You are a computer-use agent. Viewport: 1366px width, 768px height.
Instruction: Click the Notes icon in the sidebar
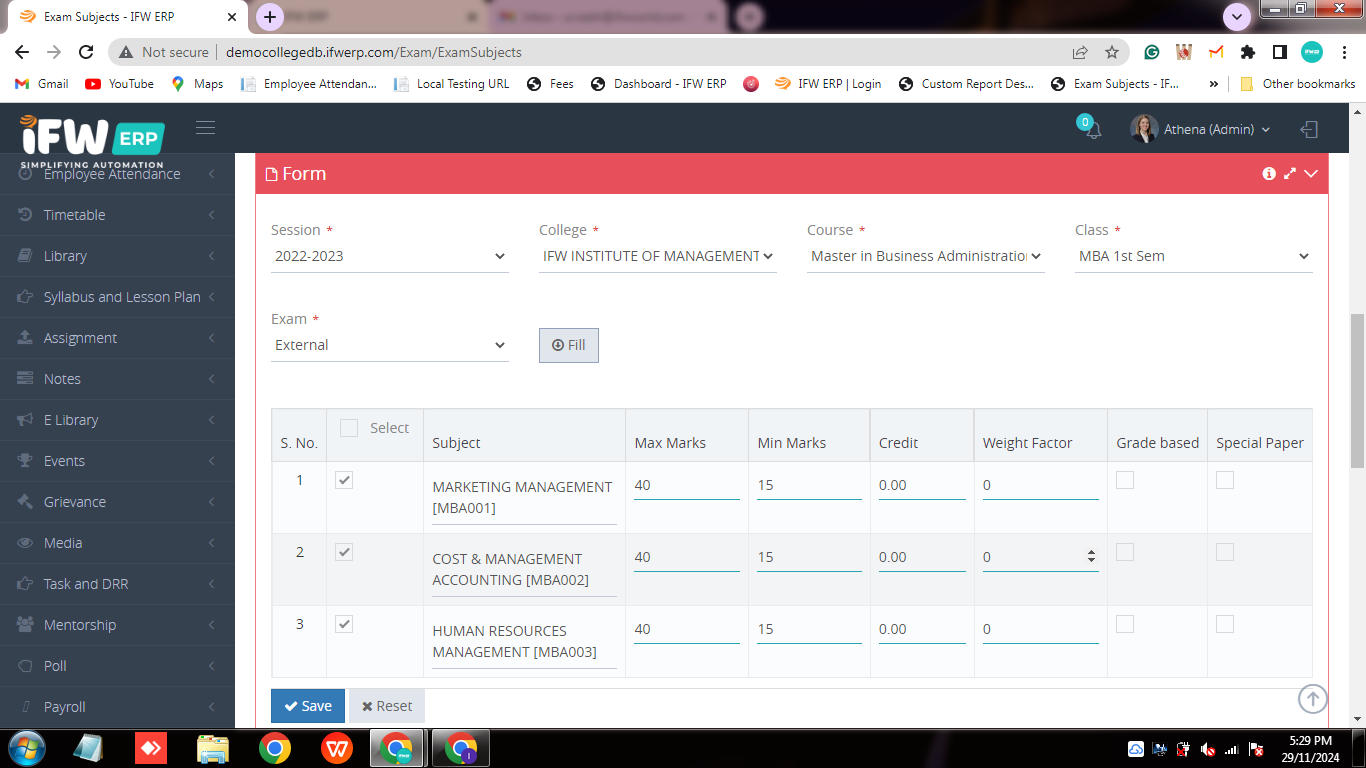coord(26,378)
